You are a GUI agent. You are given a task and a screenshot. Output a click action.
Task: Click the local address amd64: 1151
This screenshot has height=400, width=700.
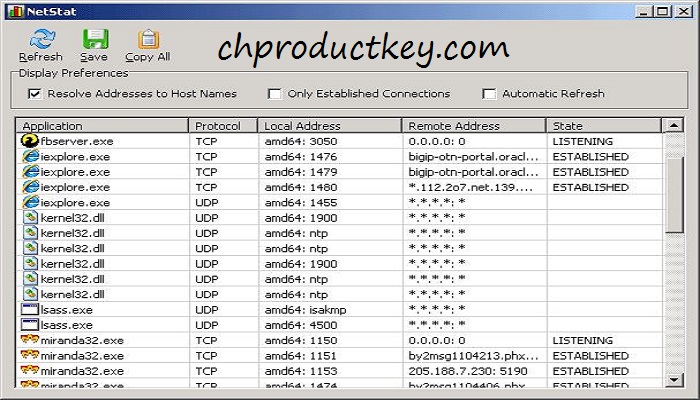pos(300,356)
